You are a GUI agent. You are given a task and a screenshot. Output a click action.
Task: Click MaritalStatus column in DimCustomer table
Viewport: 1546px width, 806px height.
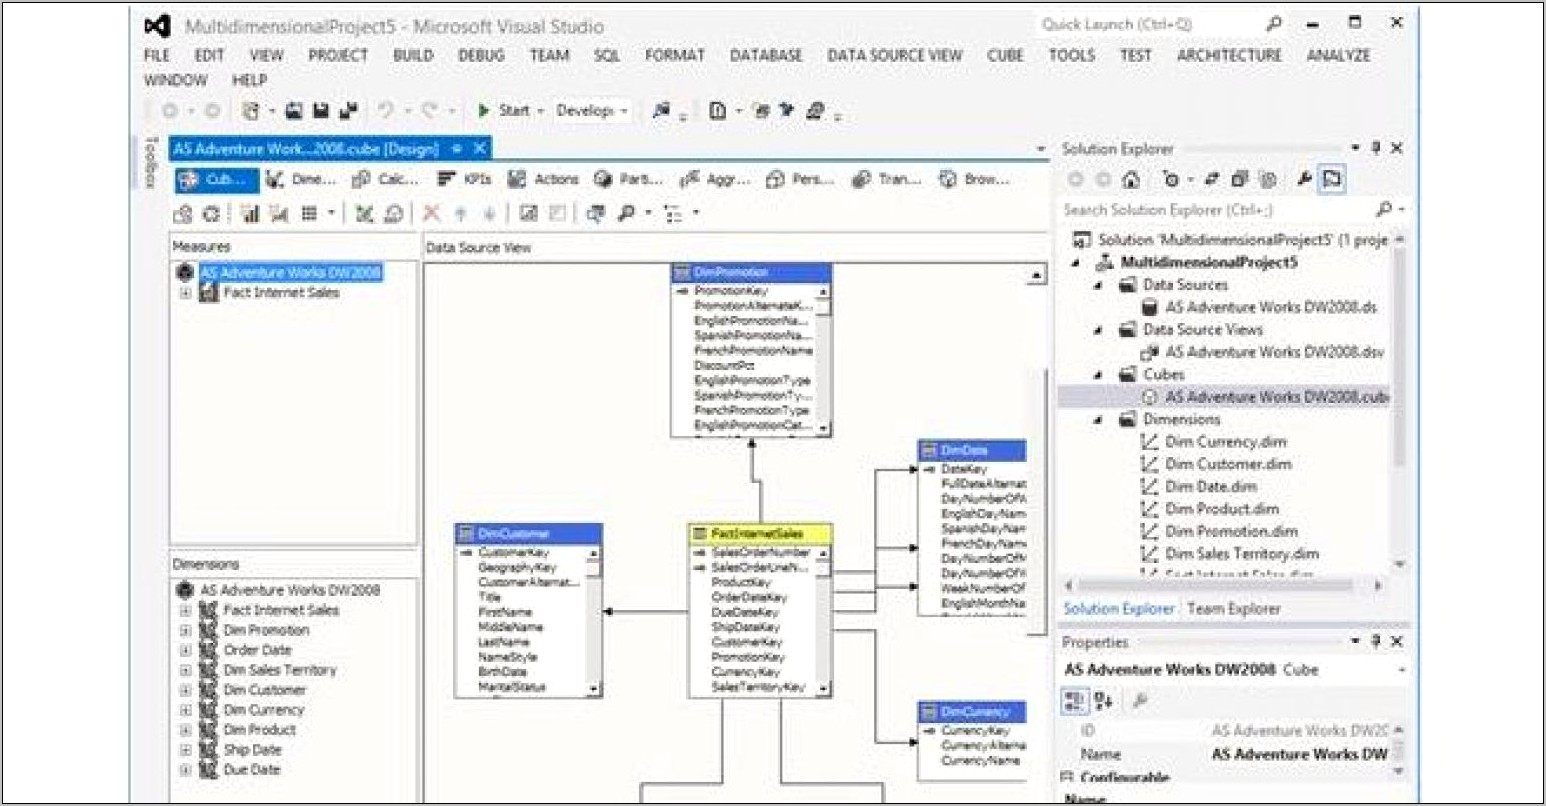510,687
